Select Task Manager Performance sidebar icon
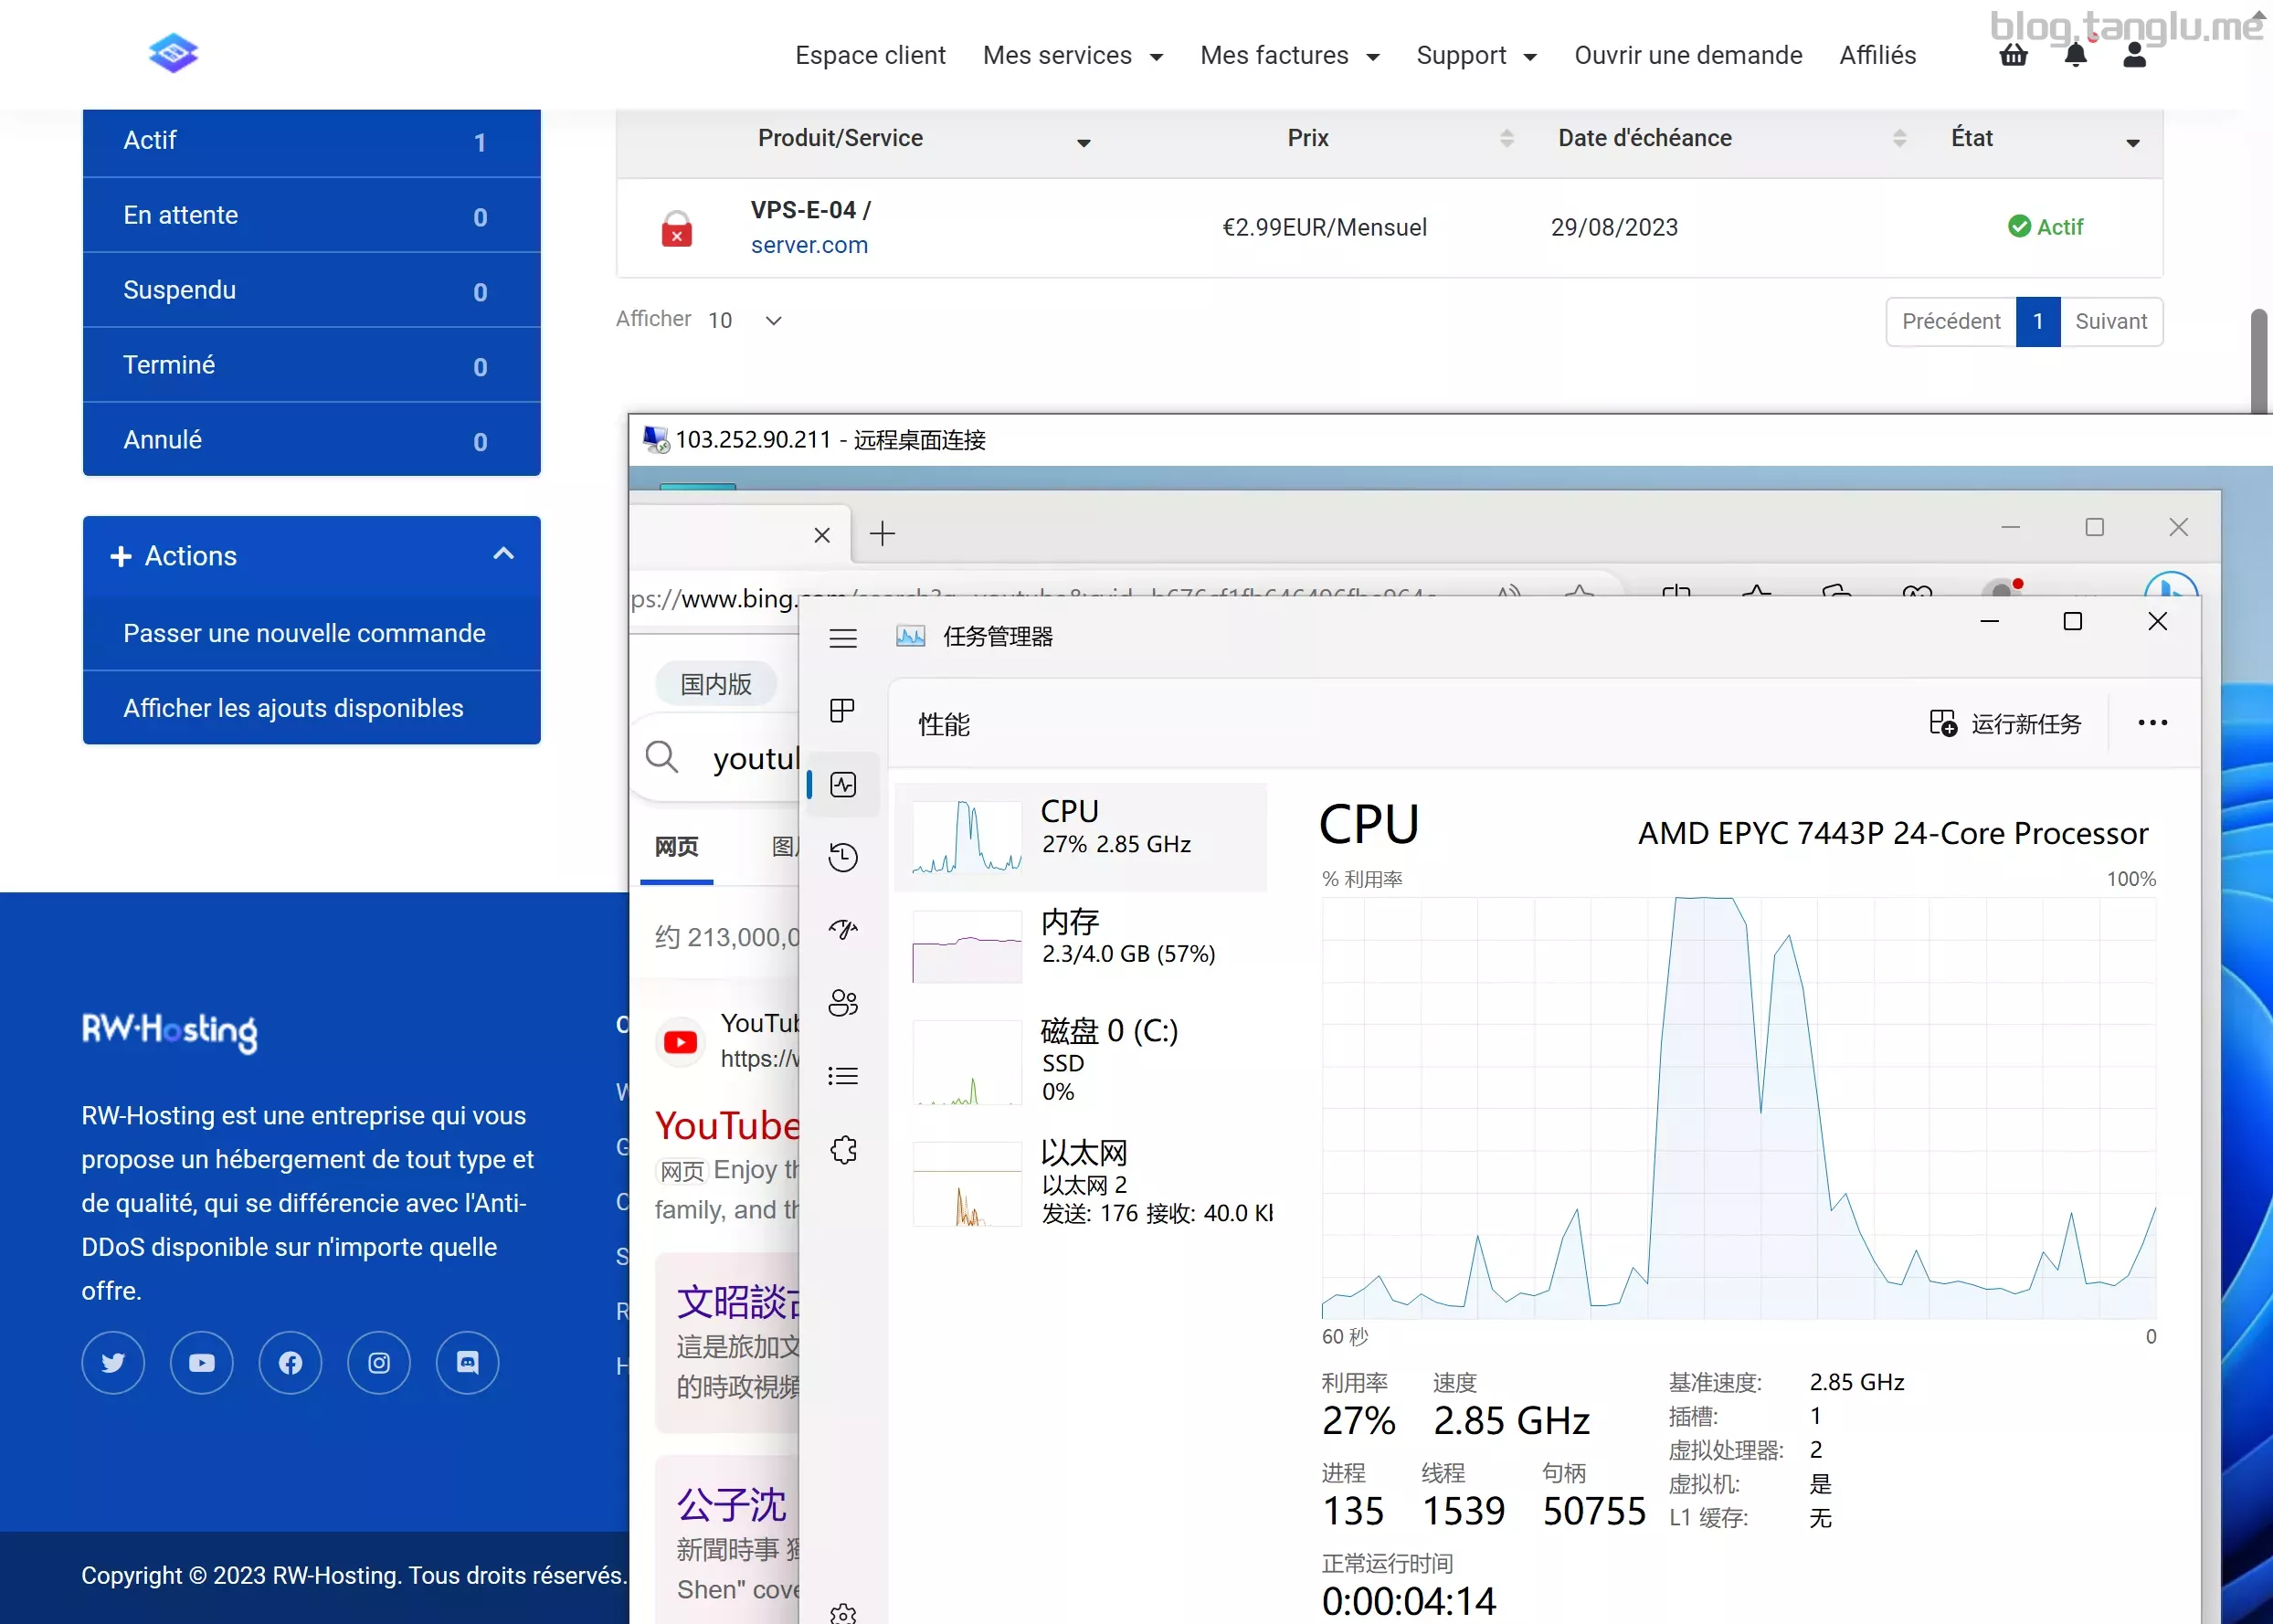Viewport: 2273px width, 1624px height. coord(843,784)
